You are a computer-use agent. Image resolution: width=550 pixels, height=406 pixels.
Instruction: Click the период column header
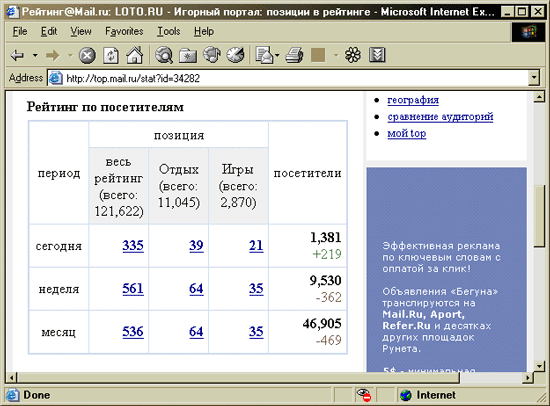59,173
